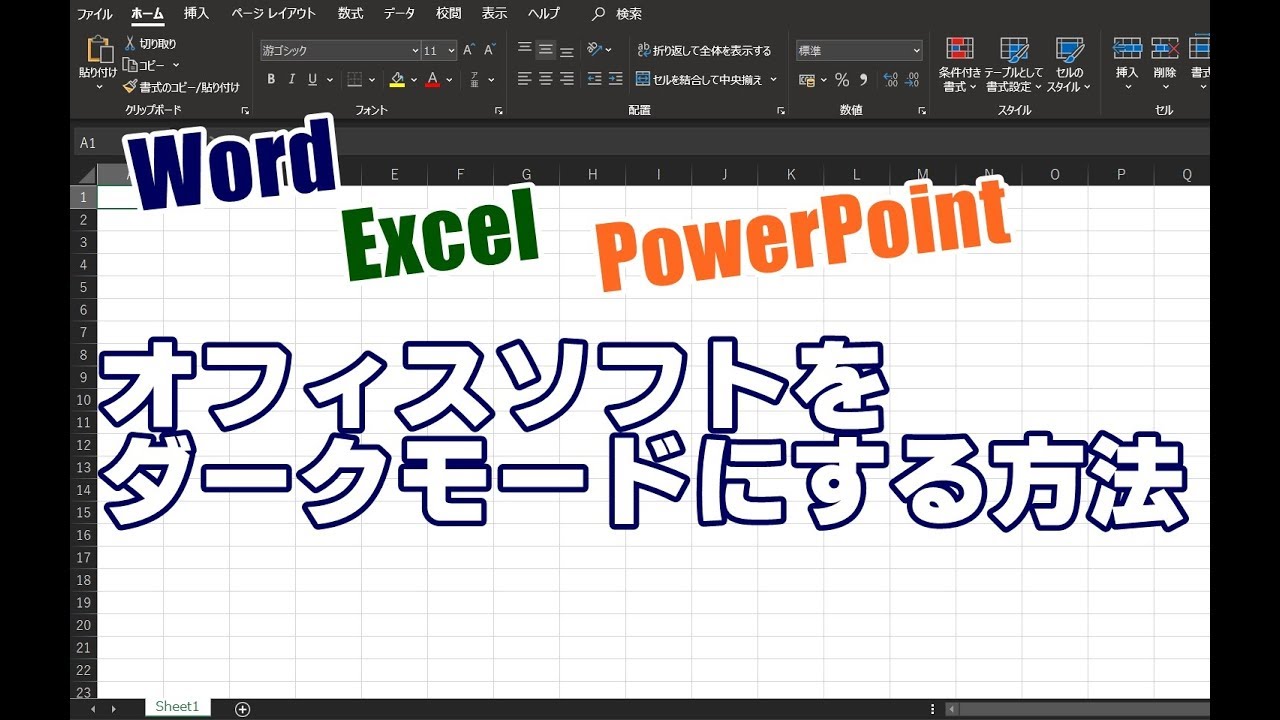Switch to the Formulas (数式) tab
Screen dimensions: 1280x720
click(x=350, y=14)
